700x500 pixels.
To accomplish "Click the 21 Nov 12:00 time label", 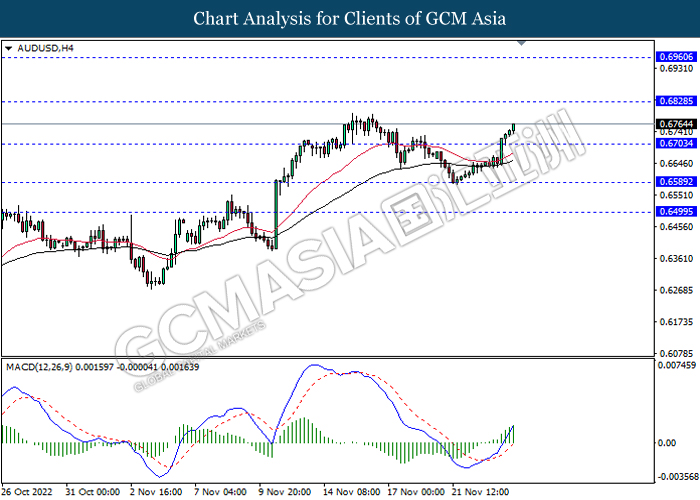I will pos(480,492).
